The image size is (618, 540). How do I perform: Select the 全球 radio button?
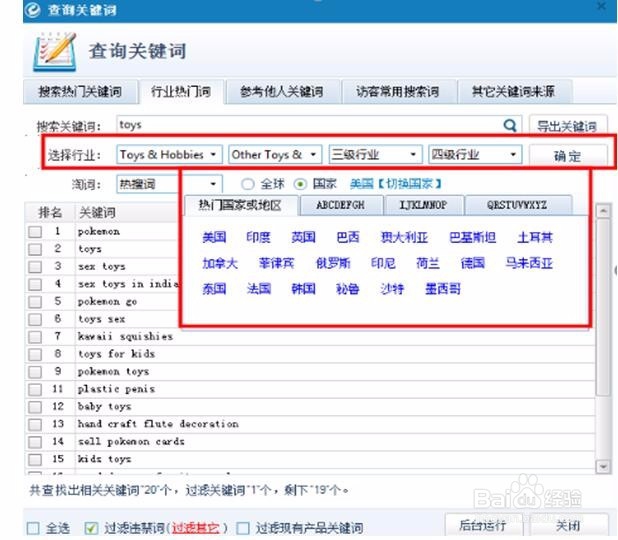click(248, 184)
